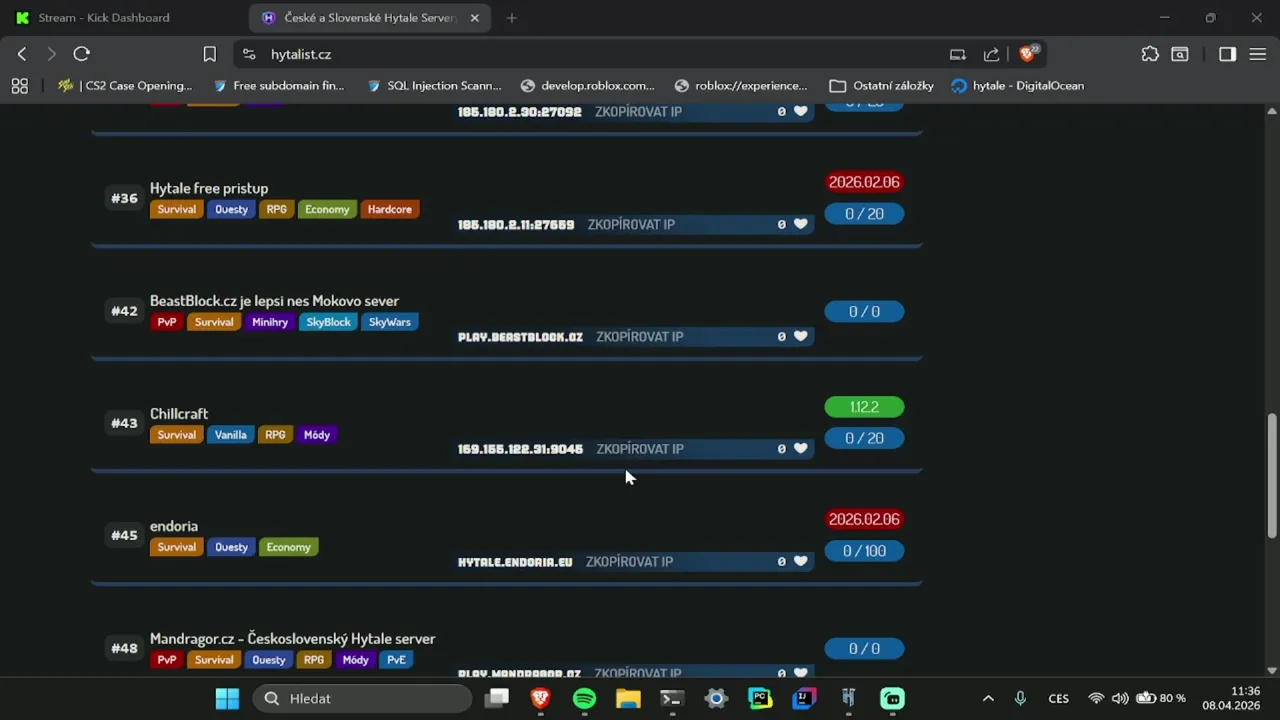Open Mandragor.cz Československý Hytale server listing
This screenshot has width=1280, height=720.
pos(292,638)
